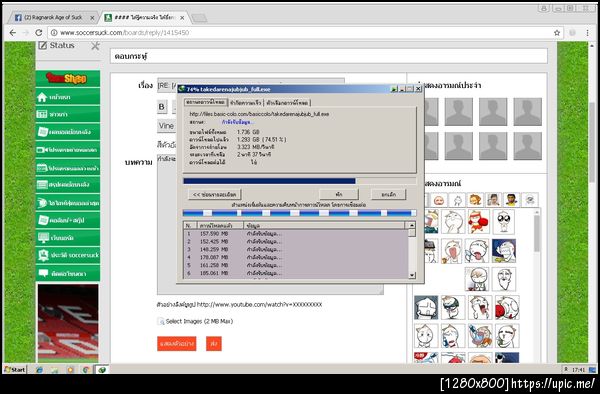This screenshot has height=394, width=600.
Task: Insert the red boxing glove emoticon
Action: click(x=478, y=221)
